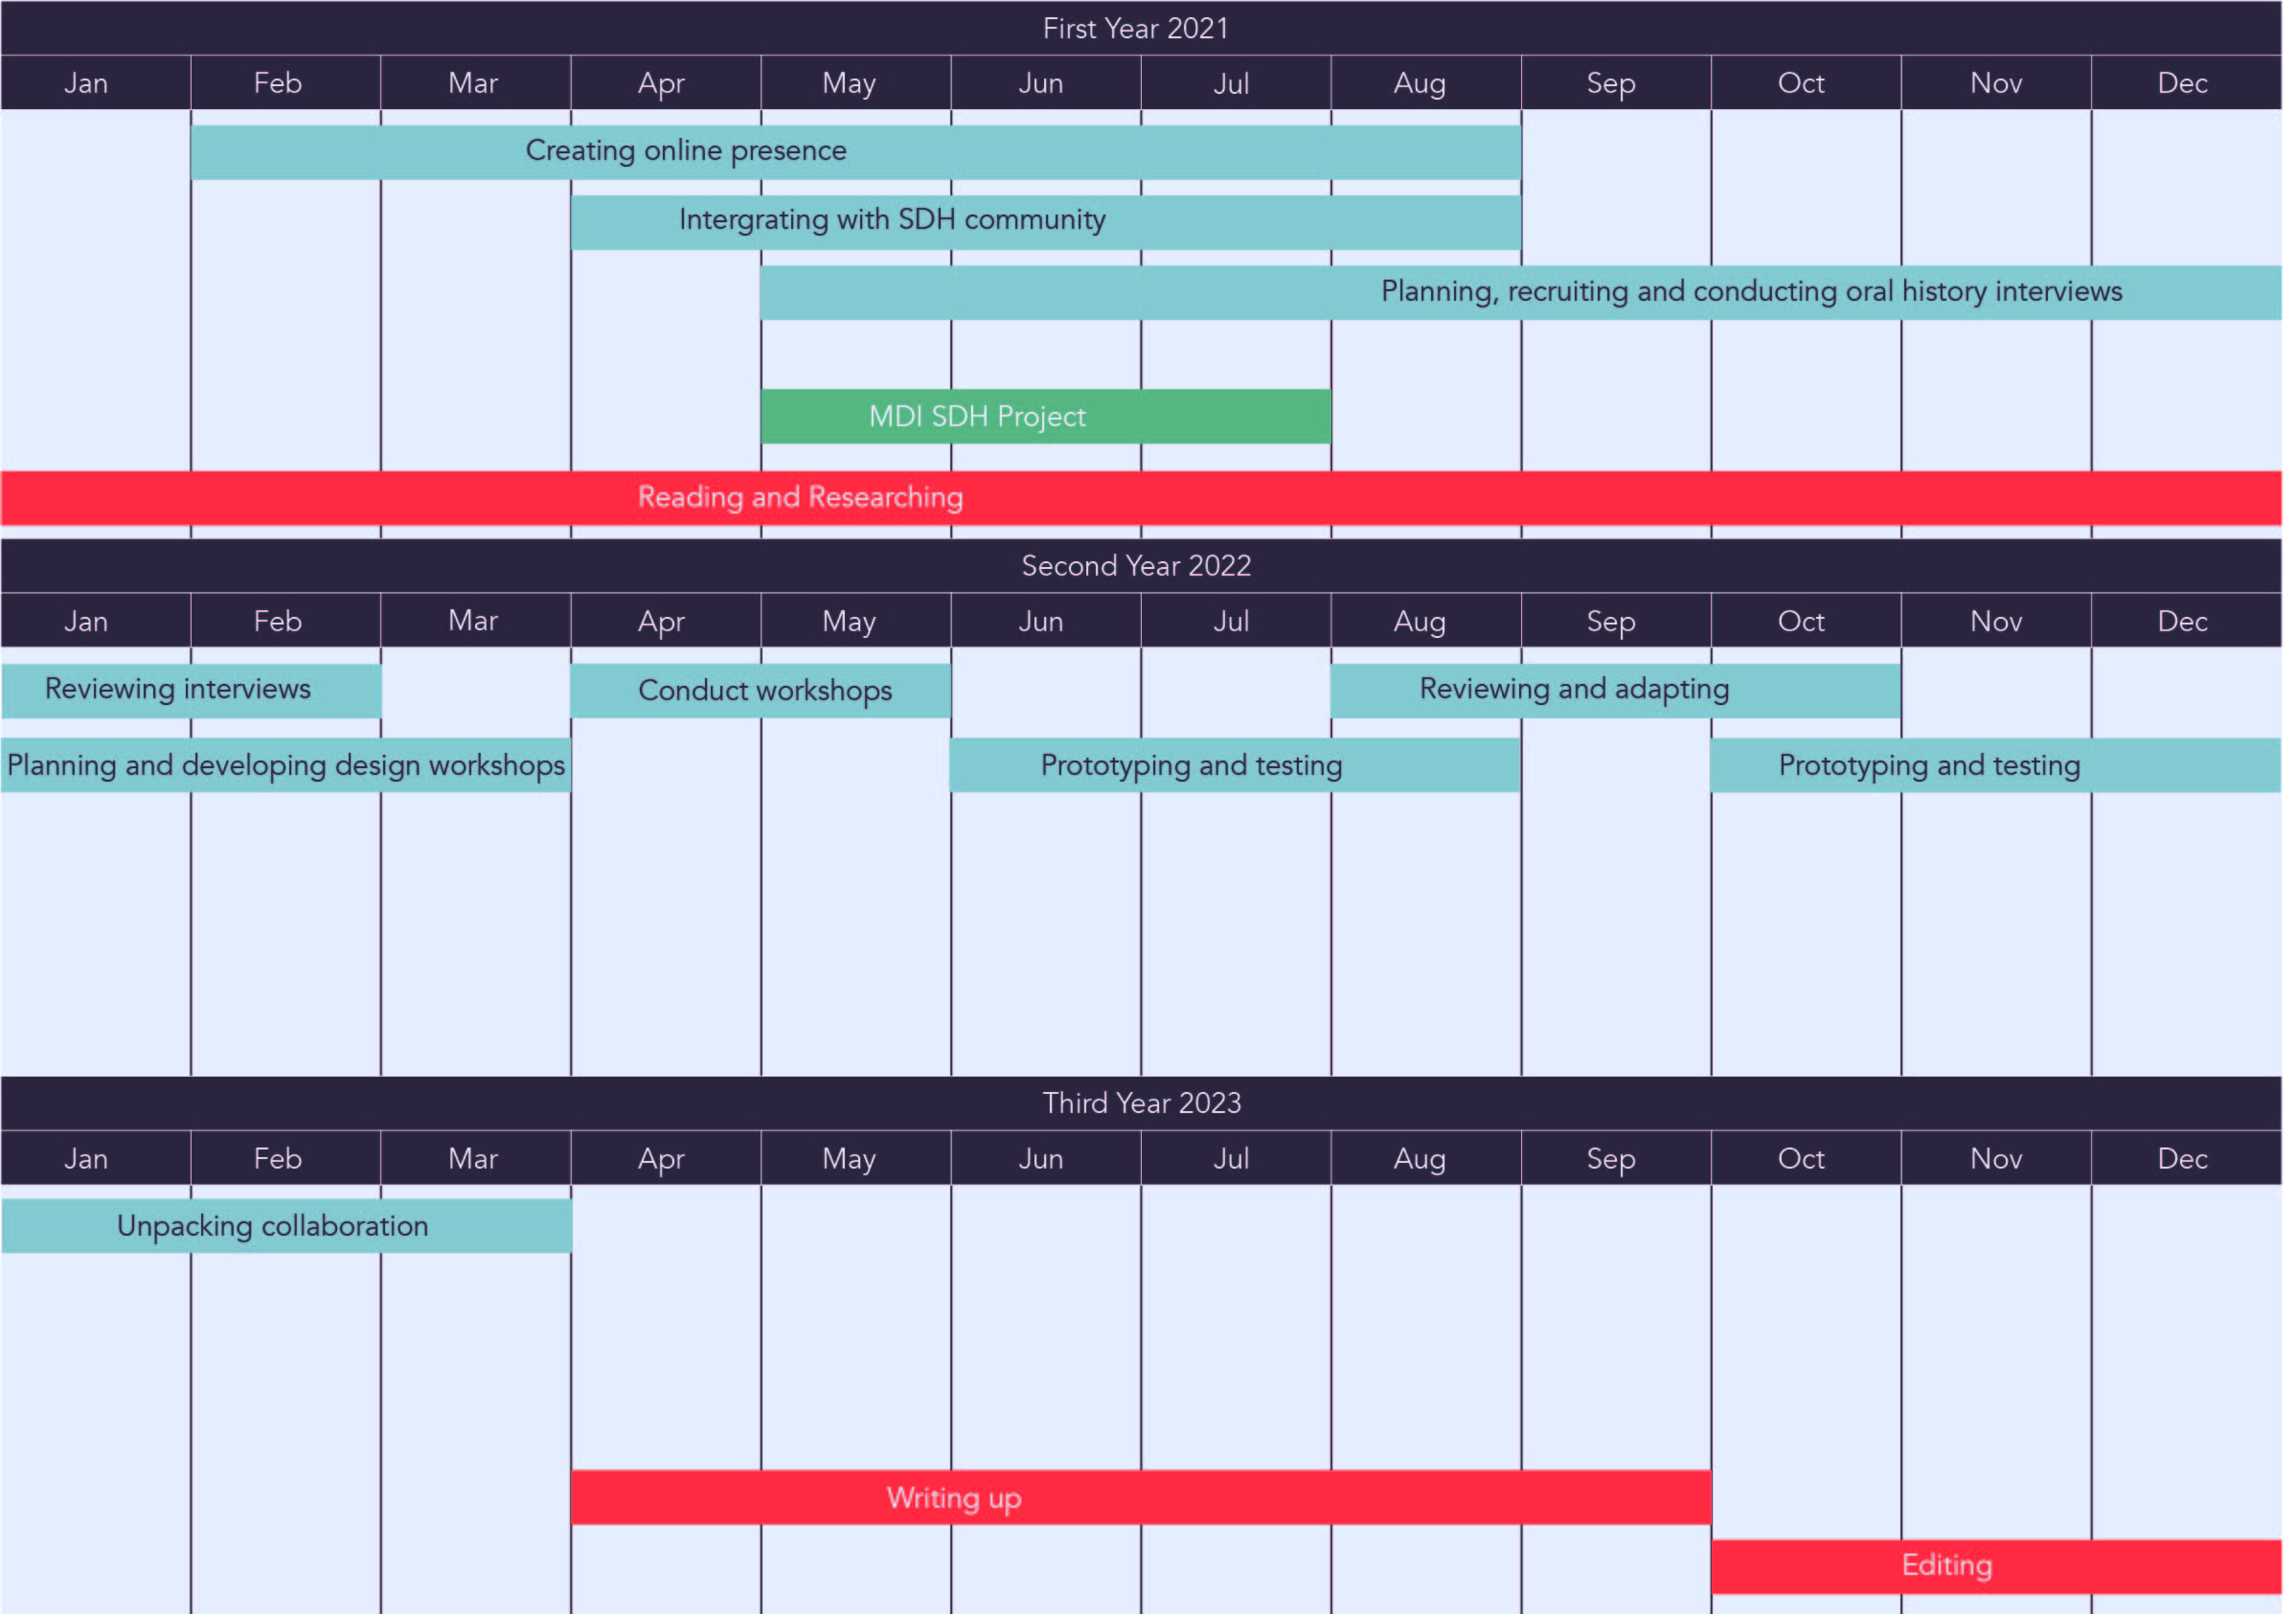Click the Second Year 2022 header
Screen dimensions: 2296x1614
pos(1135,566)
